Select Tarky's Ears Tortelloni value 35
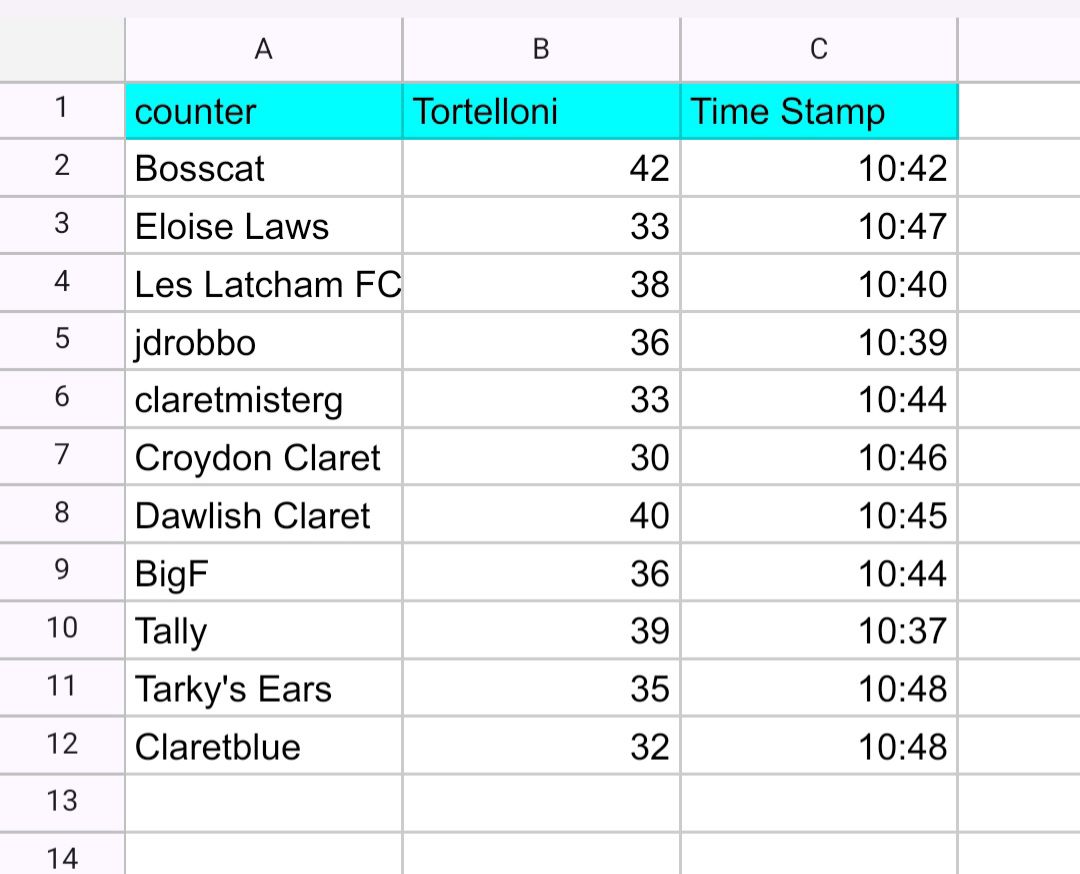Screen dimensions: 1080x874 [x=541, y=689]
